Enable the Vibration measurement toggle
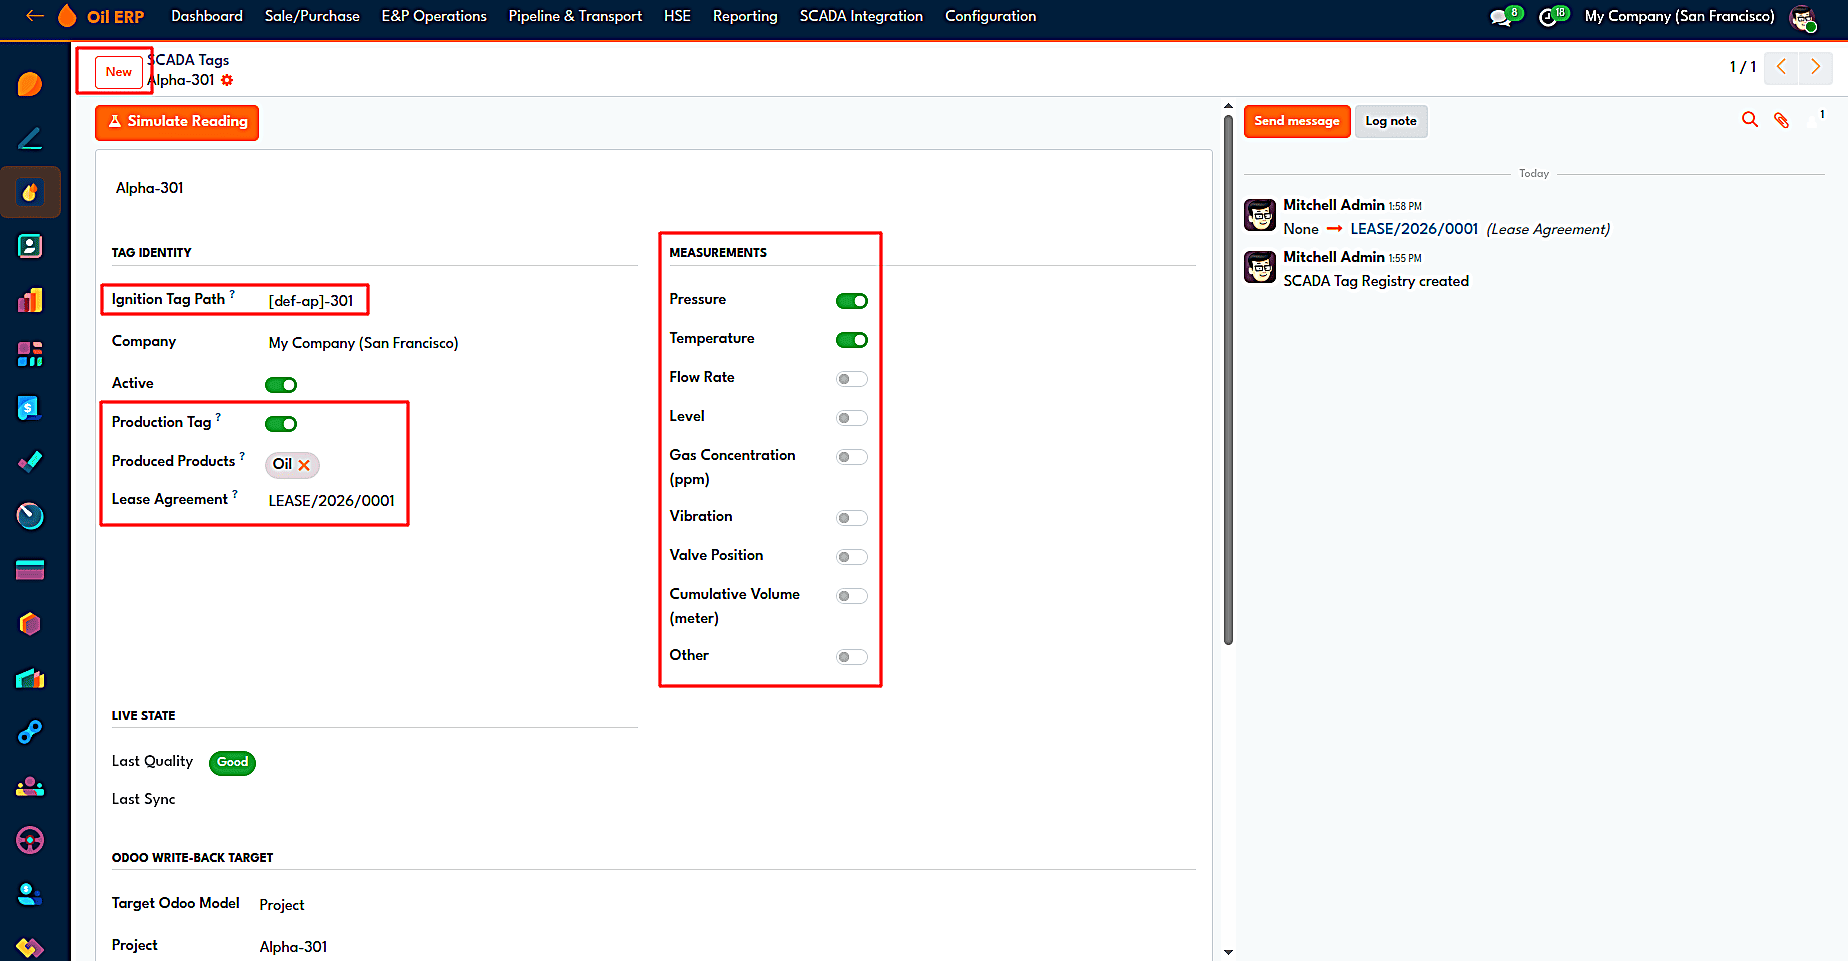Image resolution: width=1848 pixels, height=961 pixels. [852, 518]
